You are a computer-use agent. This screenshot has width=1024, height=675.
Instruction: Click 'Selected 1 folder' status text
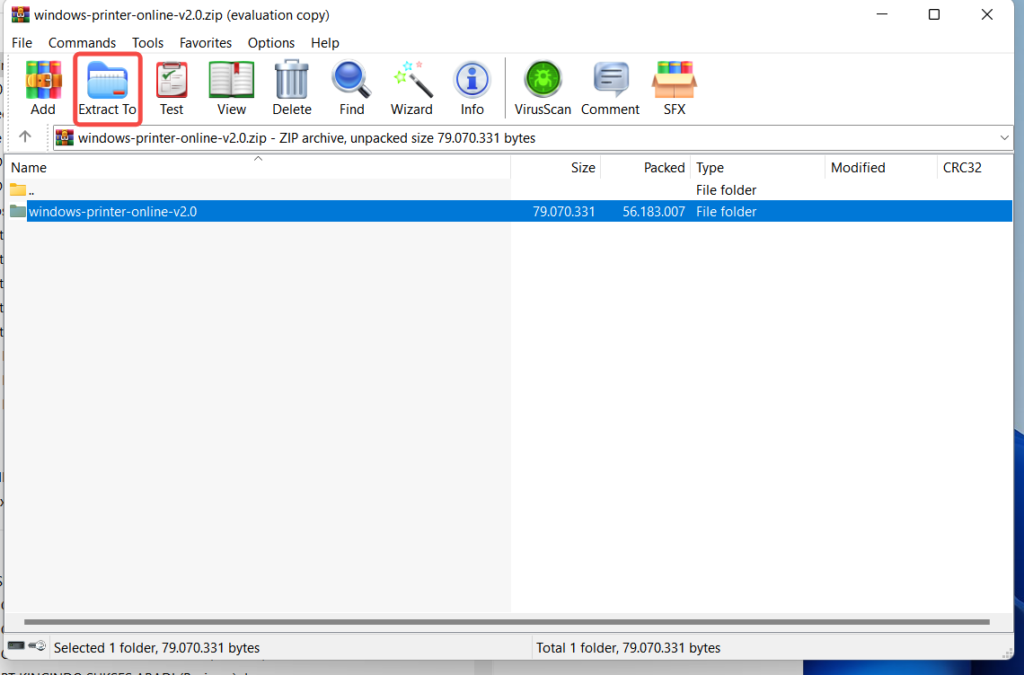(x=157, y=648)
